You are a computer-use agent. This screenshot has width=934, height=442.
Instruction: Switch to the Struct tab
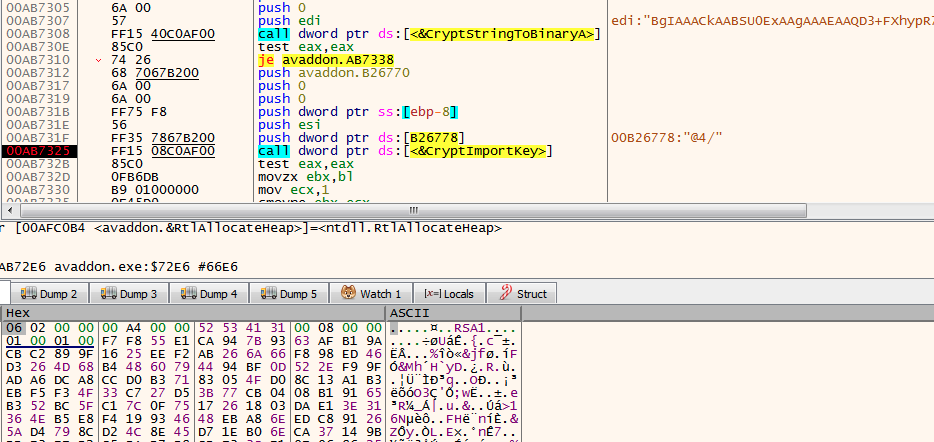point(521,293)
